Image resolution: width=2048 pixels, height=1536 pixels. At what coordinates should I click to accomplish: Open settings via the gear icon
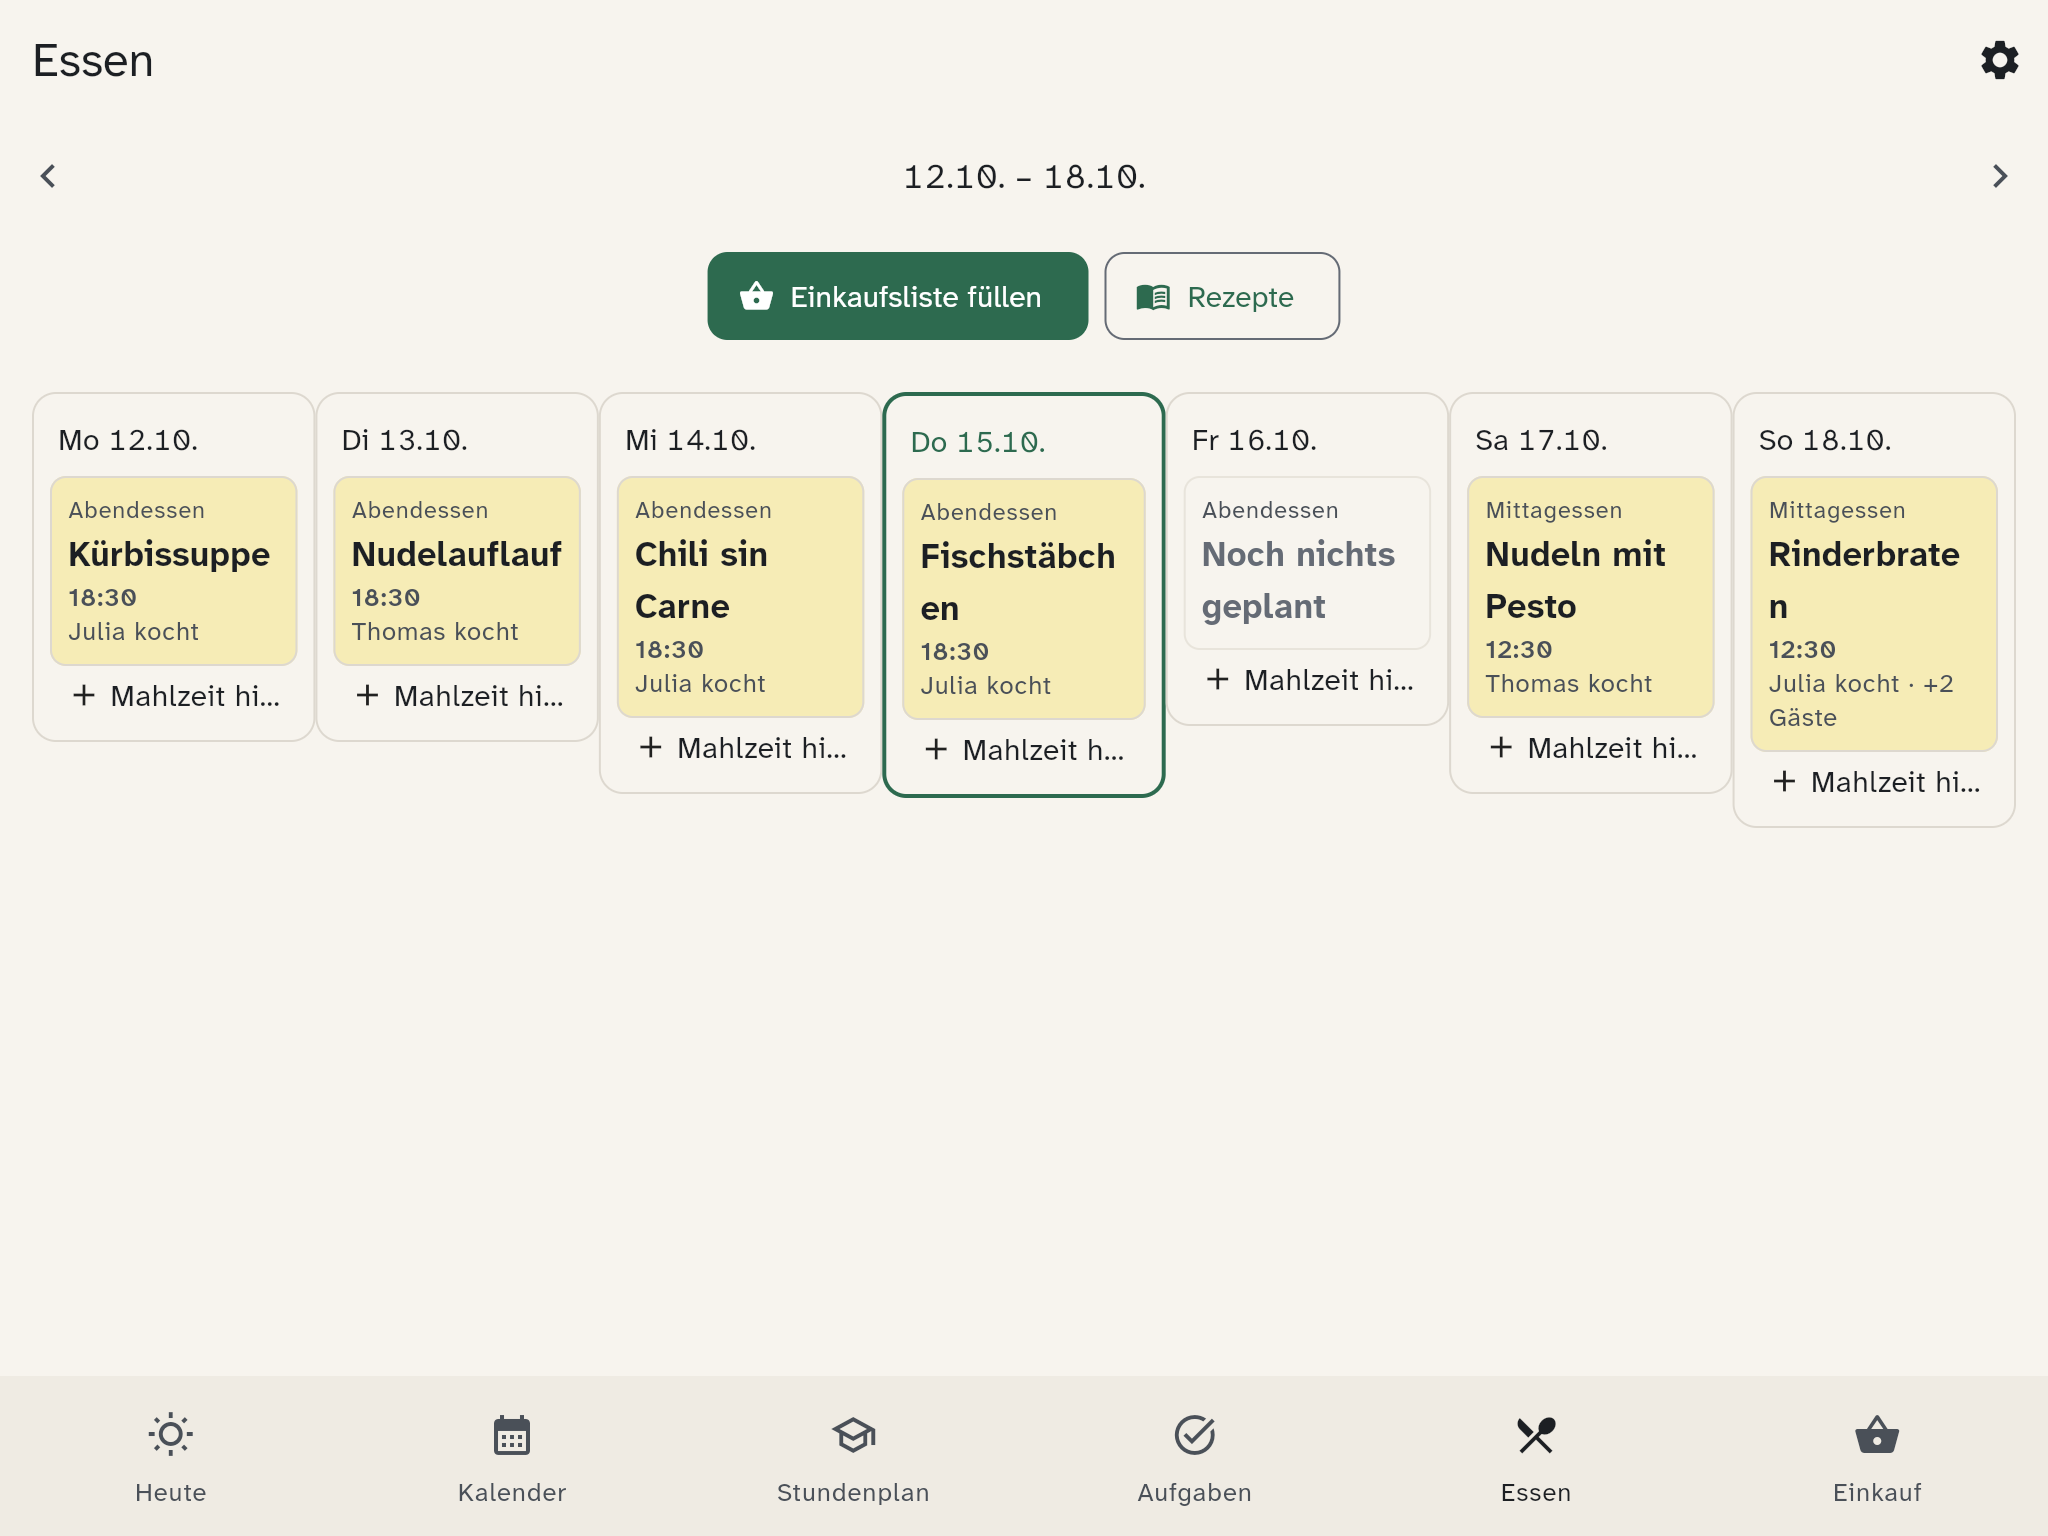pos(1999,60)
